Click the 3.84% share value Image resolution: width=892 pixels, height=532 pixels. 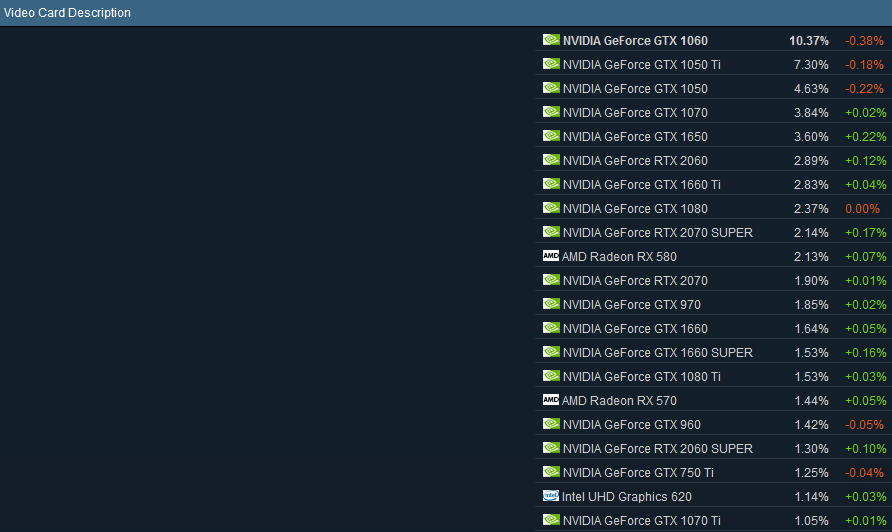pos(811,113)
